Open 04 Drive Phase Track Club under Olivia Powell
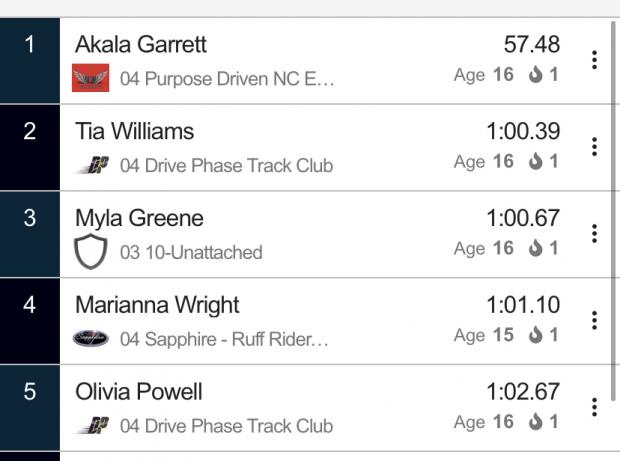620x461 pixels. (227, 426)
